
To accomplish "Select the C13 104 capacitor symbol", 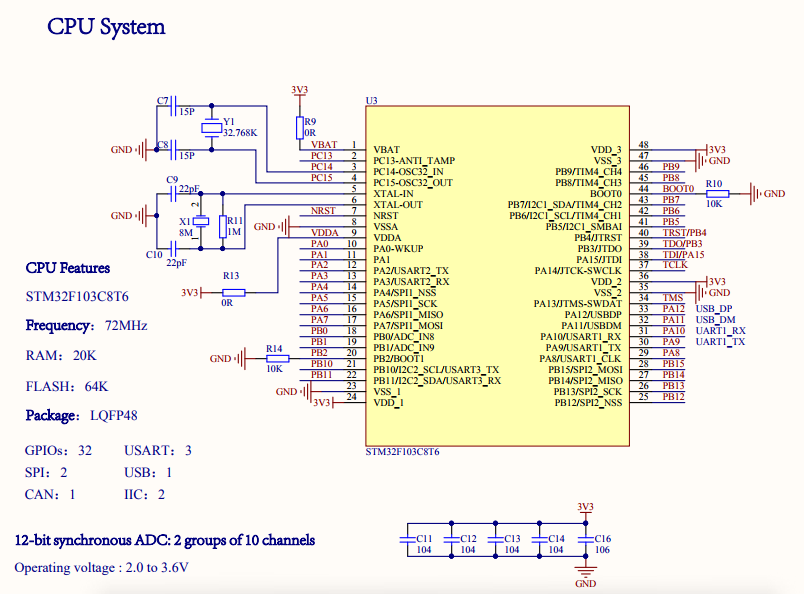I will point(495,540).
